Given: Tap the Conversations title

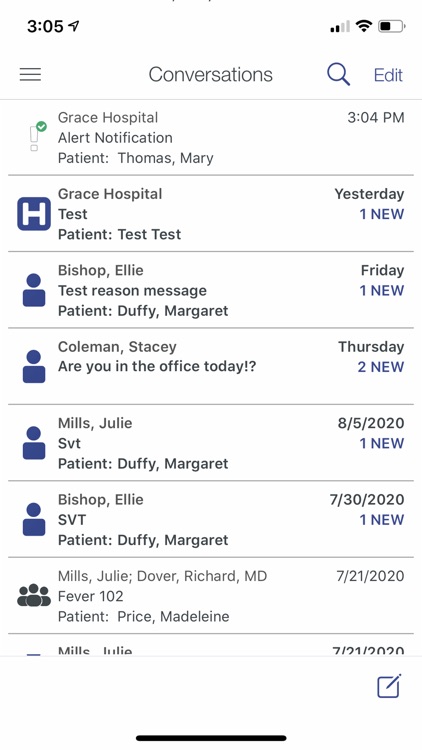Looking at the screenshot, I should pos(211,75).
